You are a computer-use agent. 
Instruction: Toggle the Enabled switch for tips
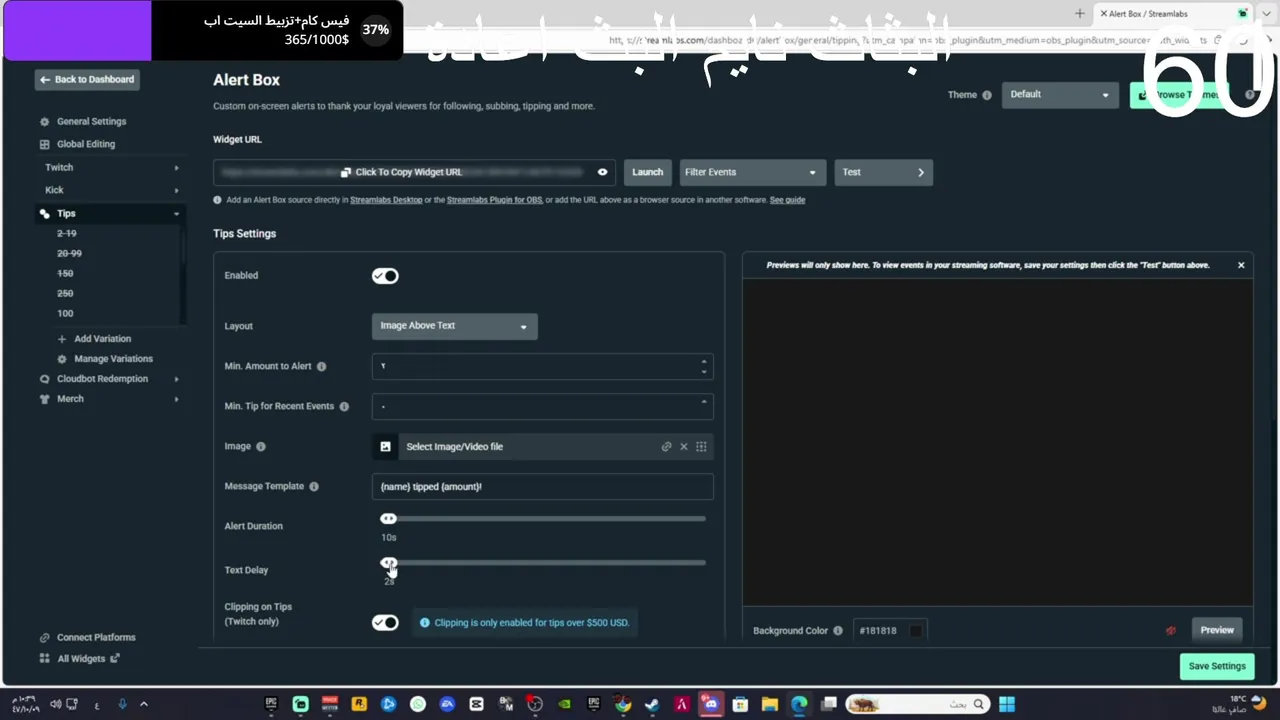pos(385,276)
